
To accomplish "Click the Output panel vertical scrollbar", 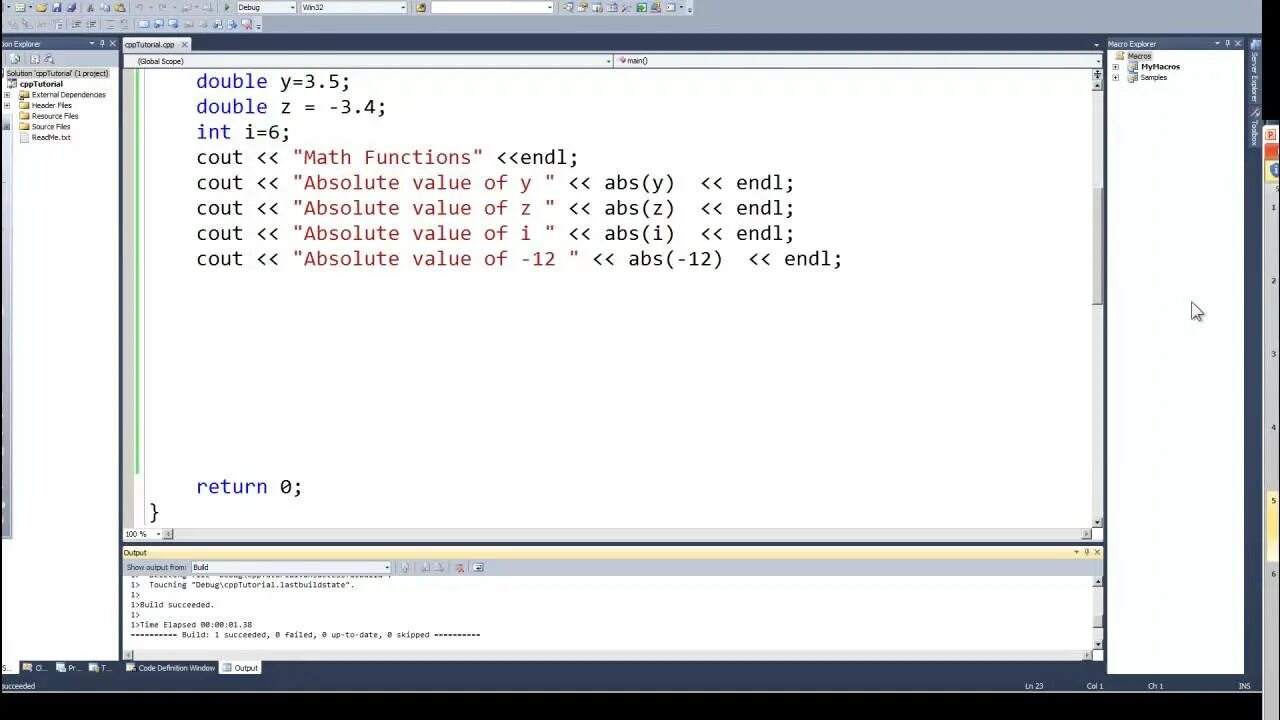I will (x=1097, y=614).
